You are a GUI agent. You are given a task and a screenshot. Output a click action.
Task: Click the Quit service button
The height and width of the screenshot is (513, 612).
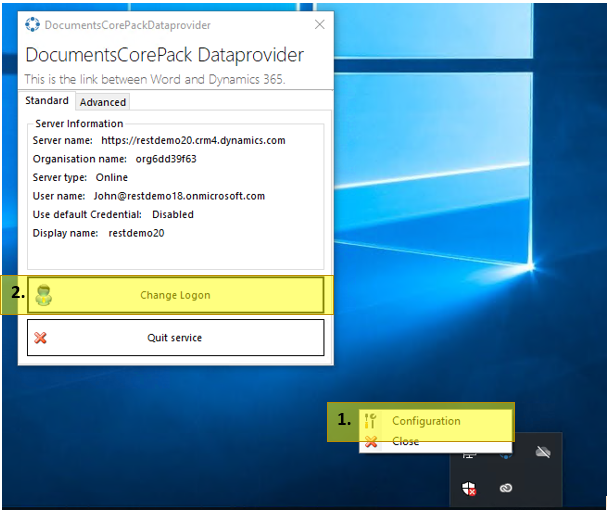[x=175, y=337]
